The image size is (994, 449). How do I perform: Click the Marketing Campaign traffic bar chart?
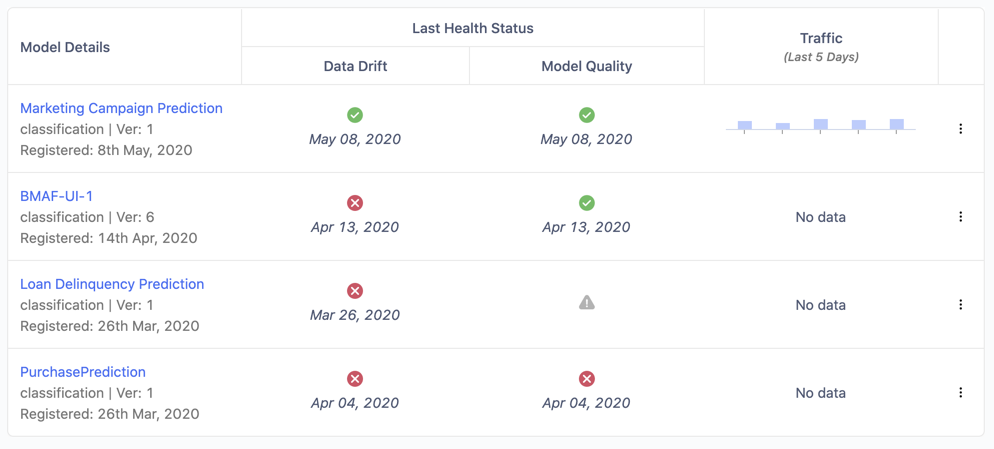pos(820,125)
